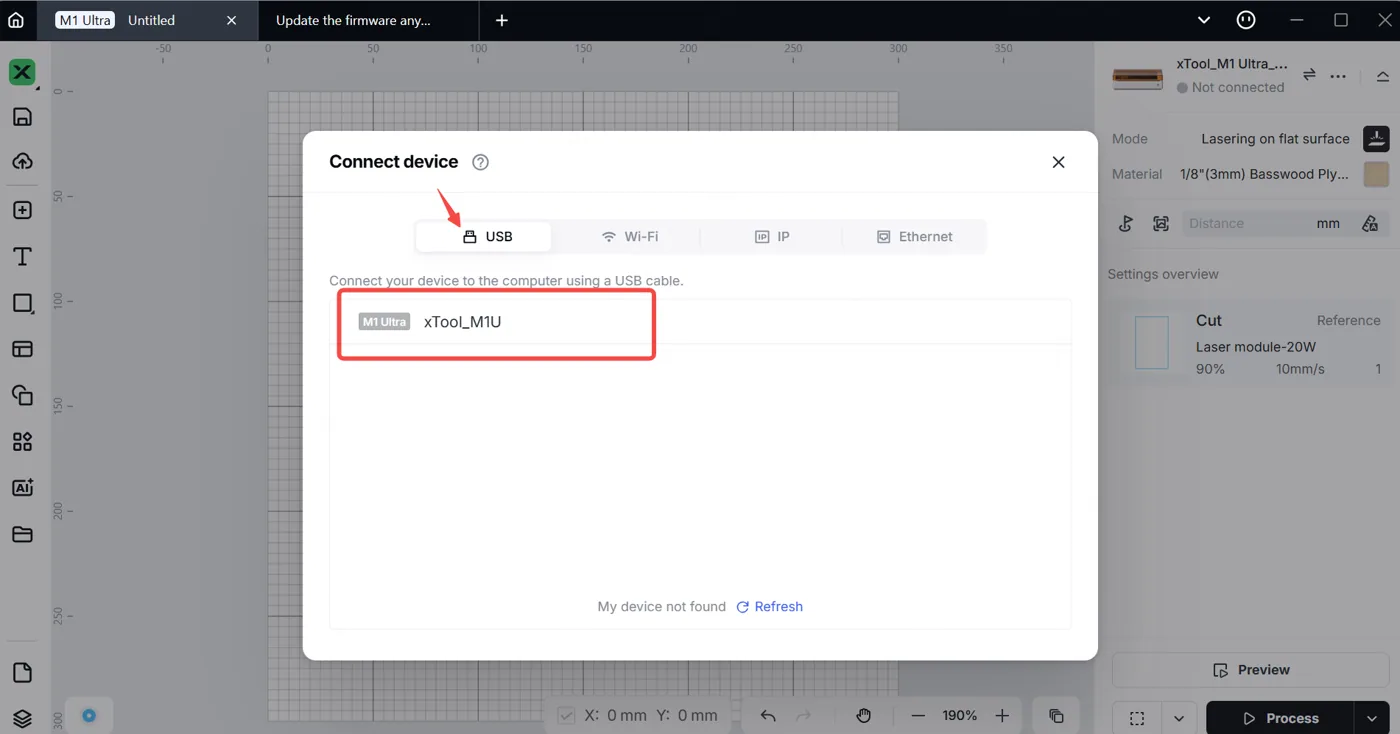Open the overlapping shapes icon in sidebar
The width and height of the screenshot is (1400, 734).
coord(22,395)
